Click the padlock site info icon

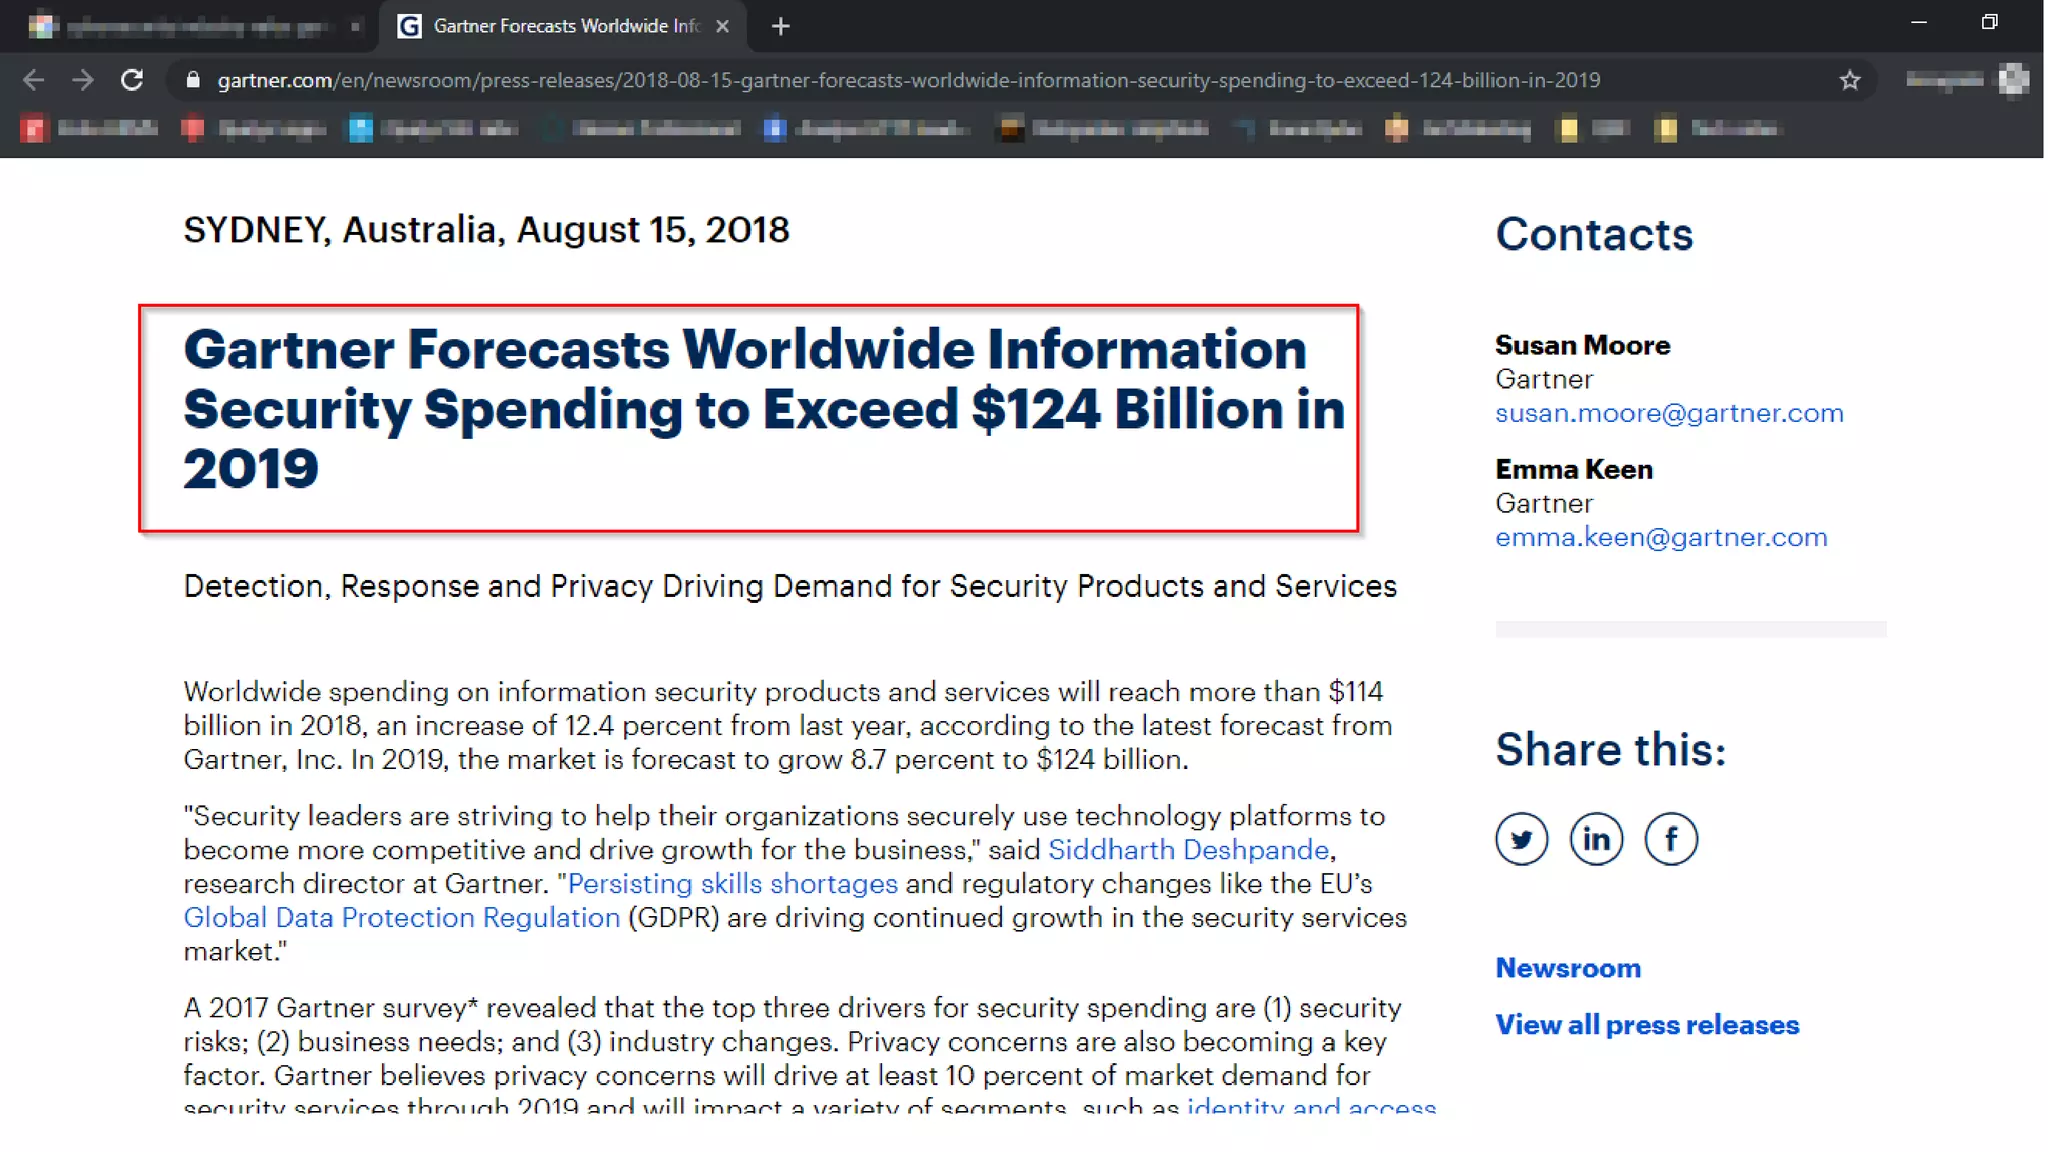pyautogui.click(x=193, y=80)
